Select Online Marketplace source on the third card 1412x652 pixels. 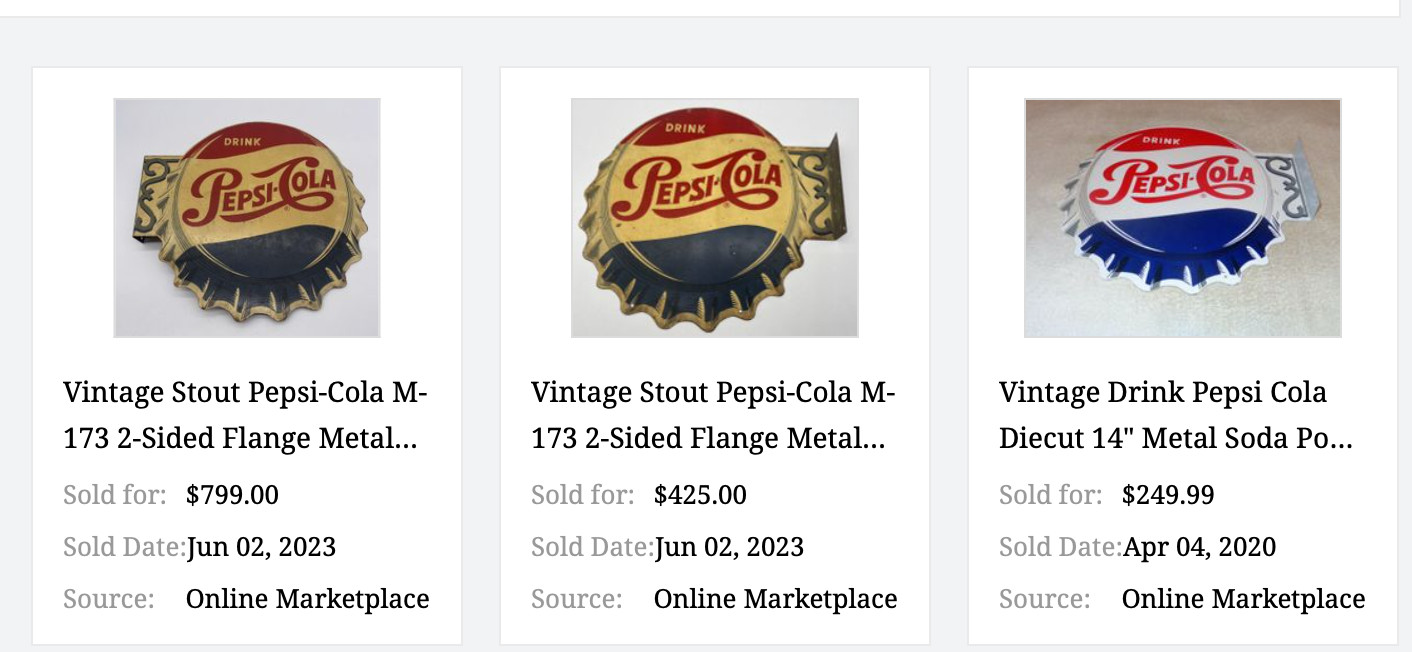click(1244, 599)
